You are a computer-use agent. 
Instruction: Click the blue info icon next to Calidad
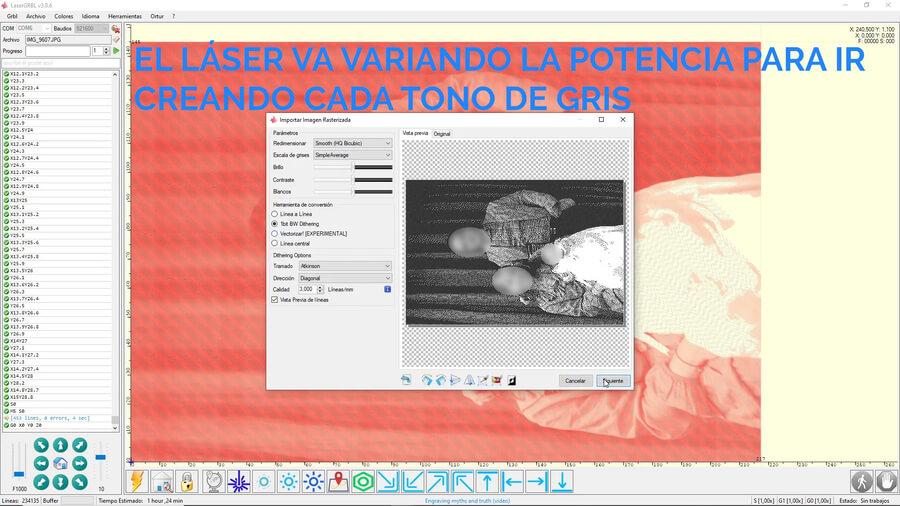coord(387,289)
